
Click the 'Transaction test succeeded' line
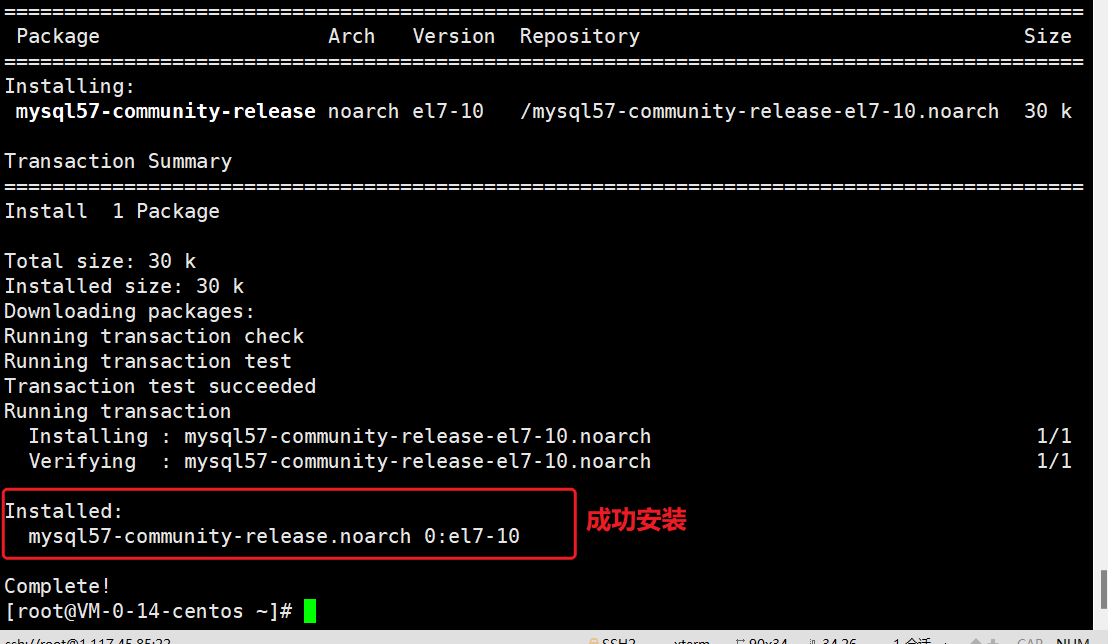[160, 386]
